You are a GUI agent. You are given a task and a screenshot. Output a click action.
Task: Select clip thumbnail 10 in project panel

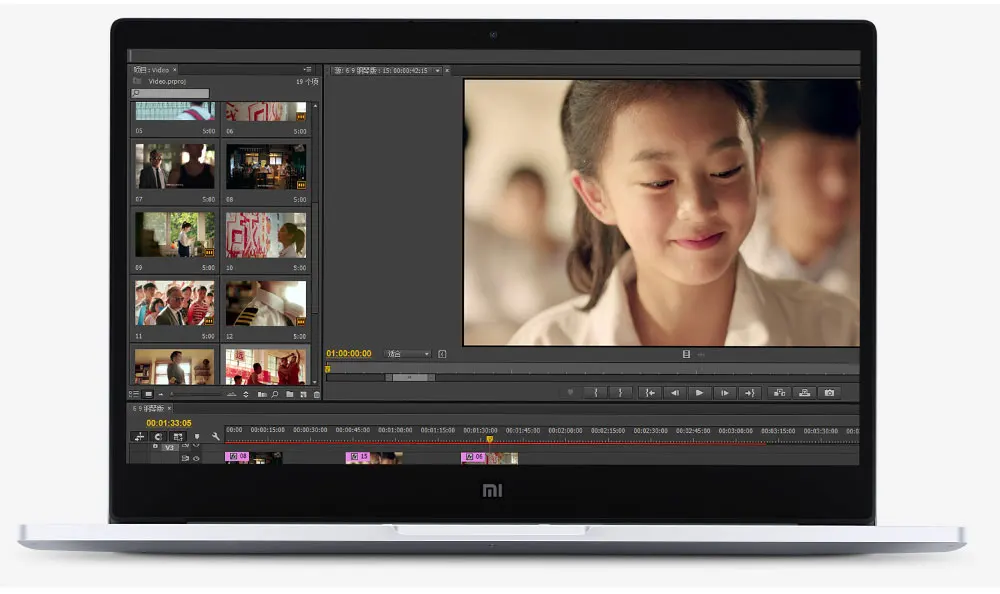pos(266,235)
